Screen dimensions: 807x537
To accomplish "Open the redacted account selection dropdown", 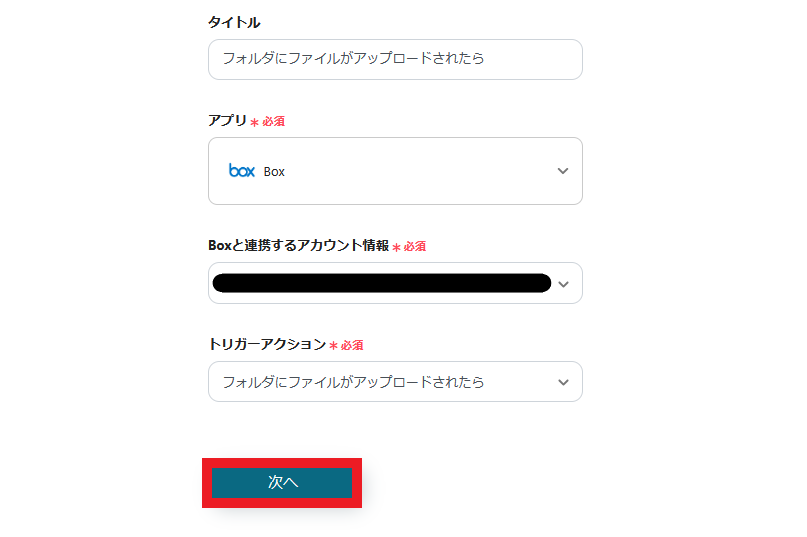I will coord(395,283).
